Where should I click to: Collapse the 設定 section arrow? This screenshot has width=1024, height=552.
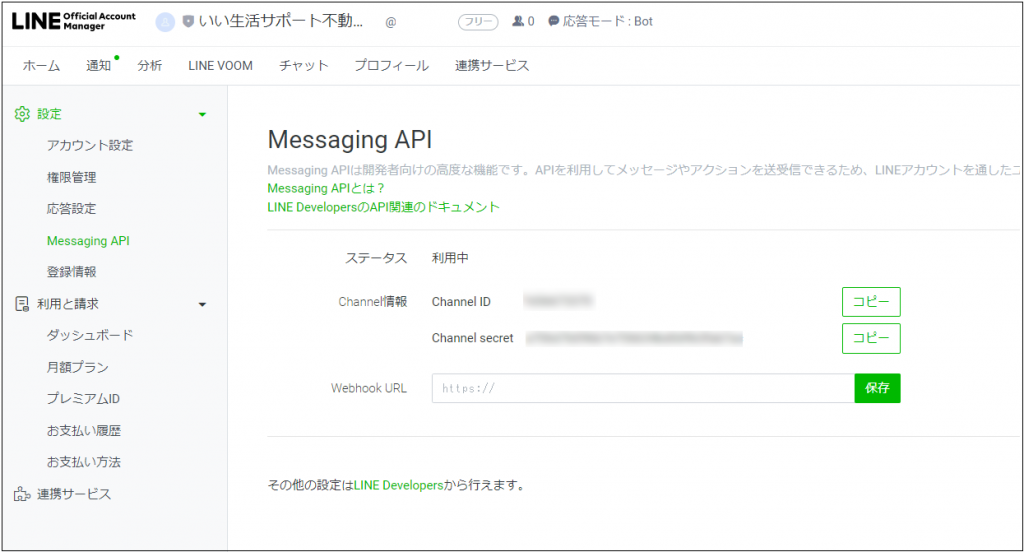[202, 114]
